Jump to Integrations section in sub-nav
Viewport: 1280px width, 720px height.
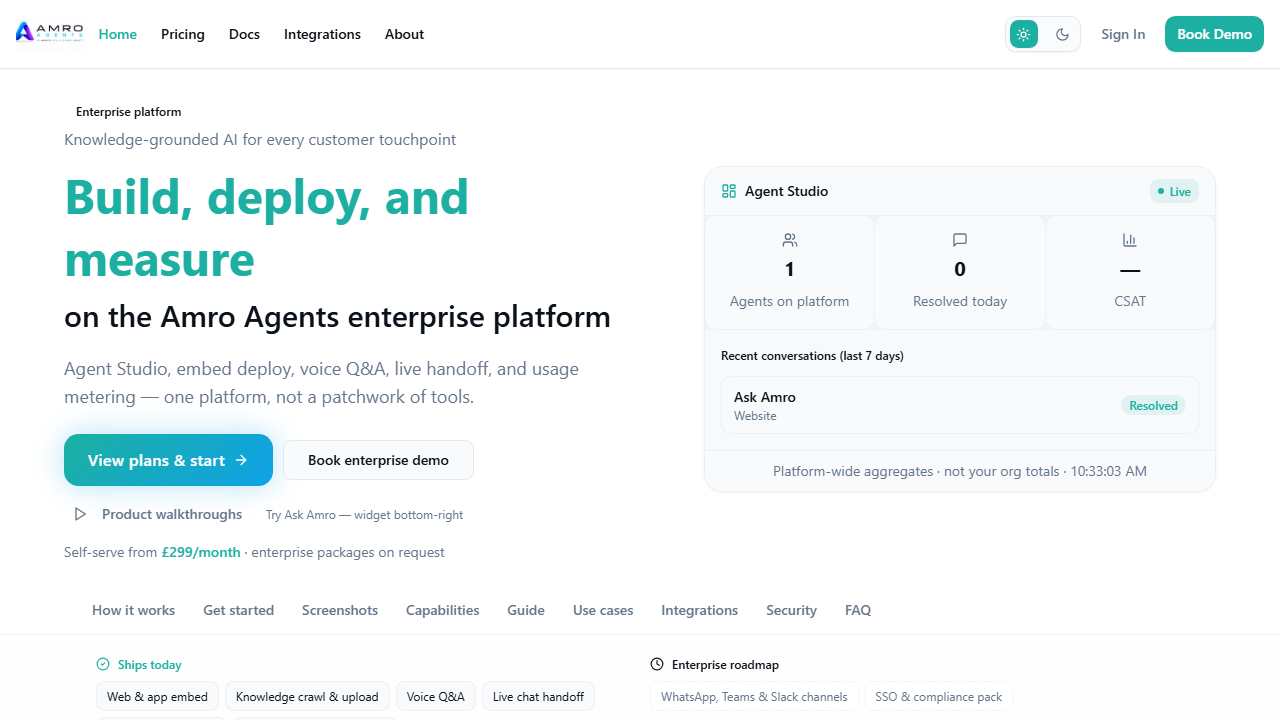[x=699, y=610]
